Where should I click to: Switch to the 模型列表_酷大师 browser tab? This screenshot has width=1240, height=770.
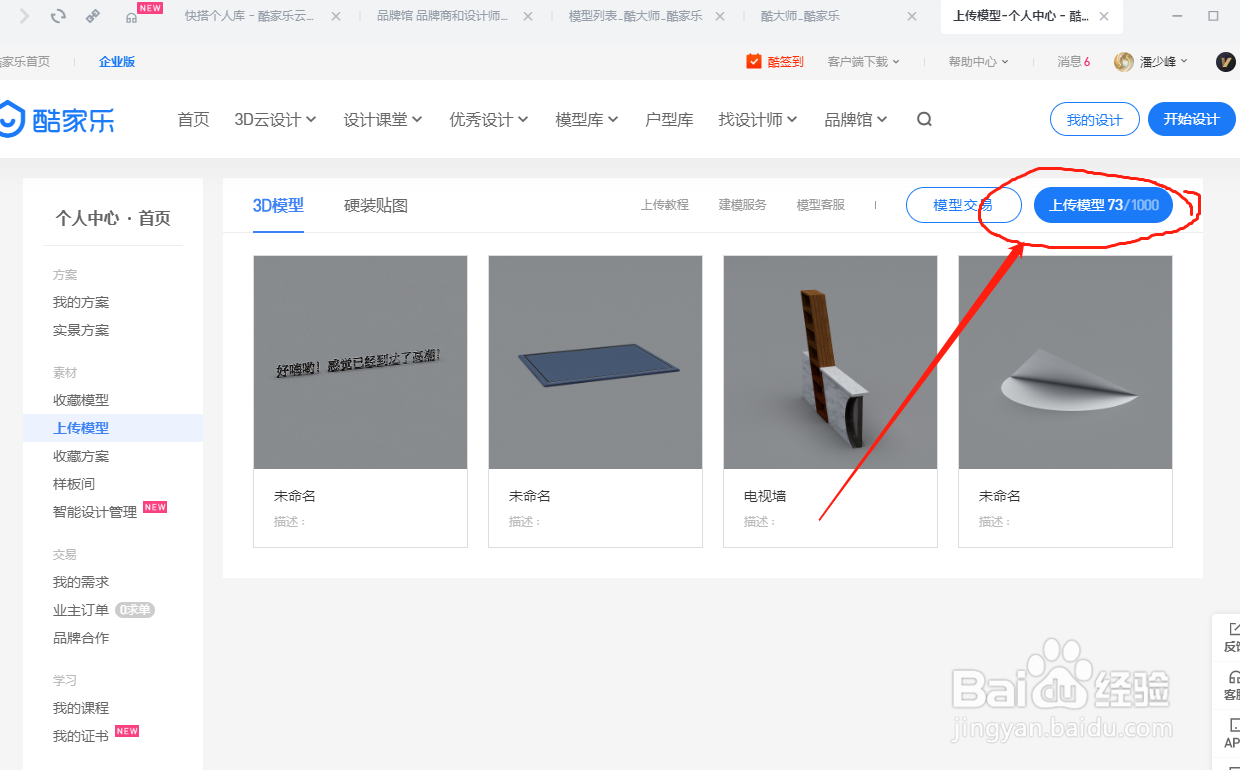(x=636, y=17)
